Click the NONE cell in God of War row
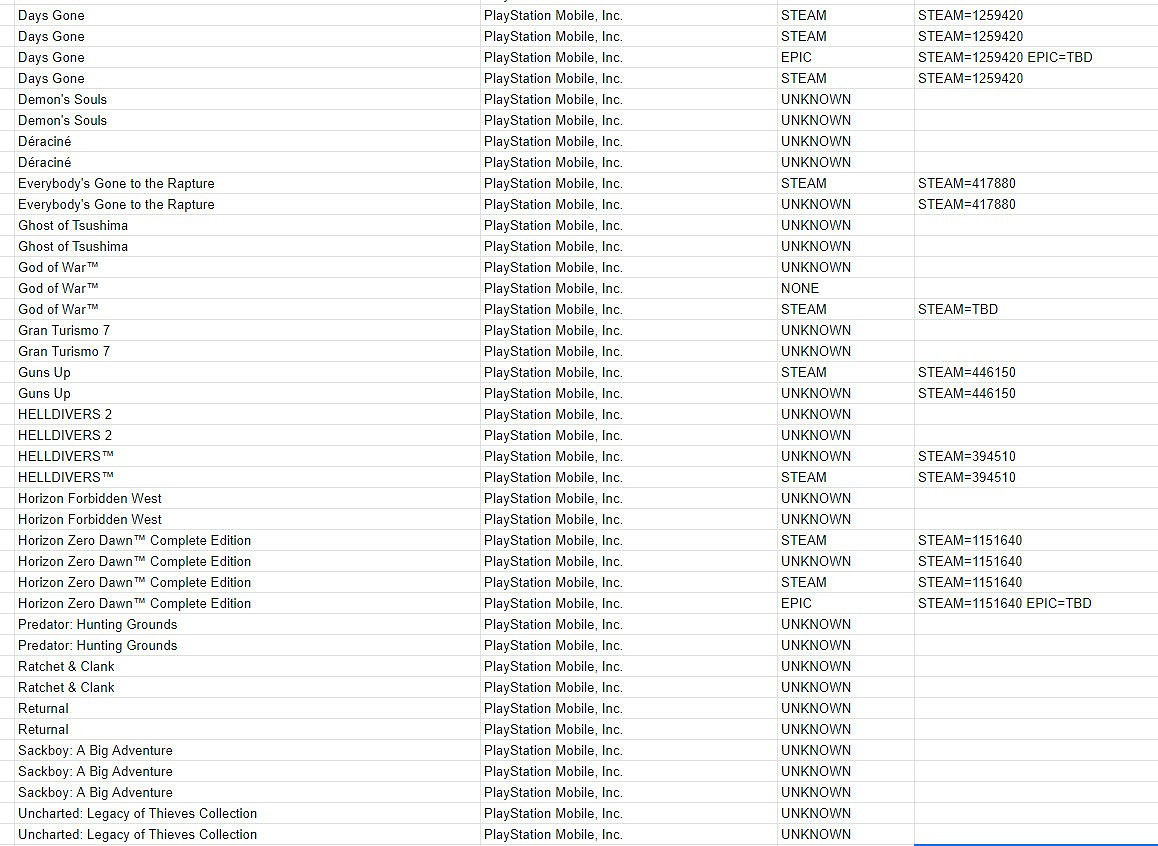Screen dimensions: 1158x846 point(800,288)
